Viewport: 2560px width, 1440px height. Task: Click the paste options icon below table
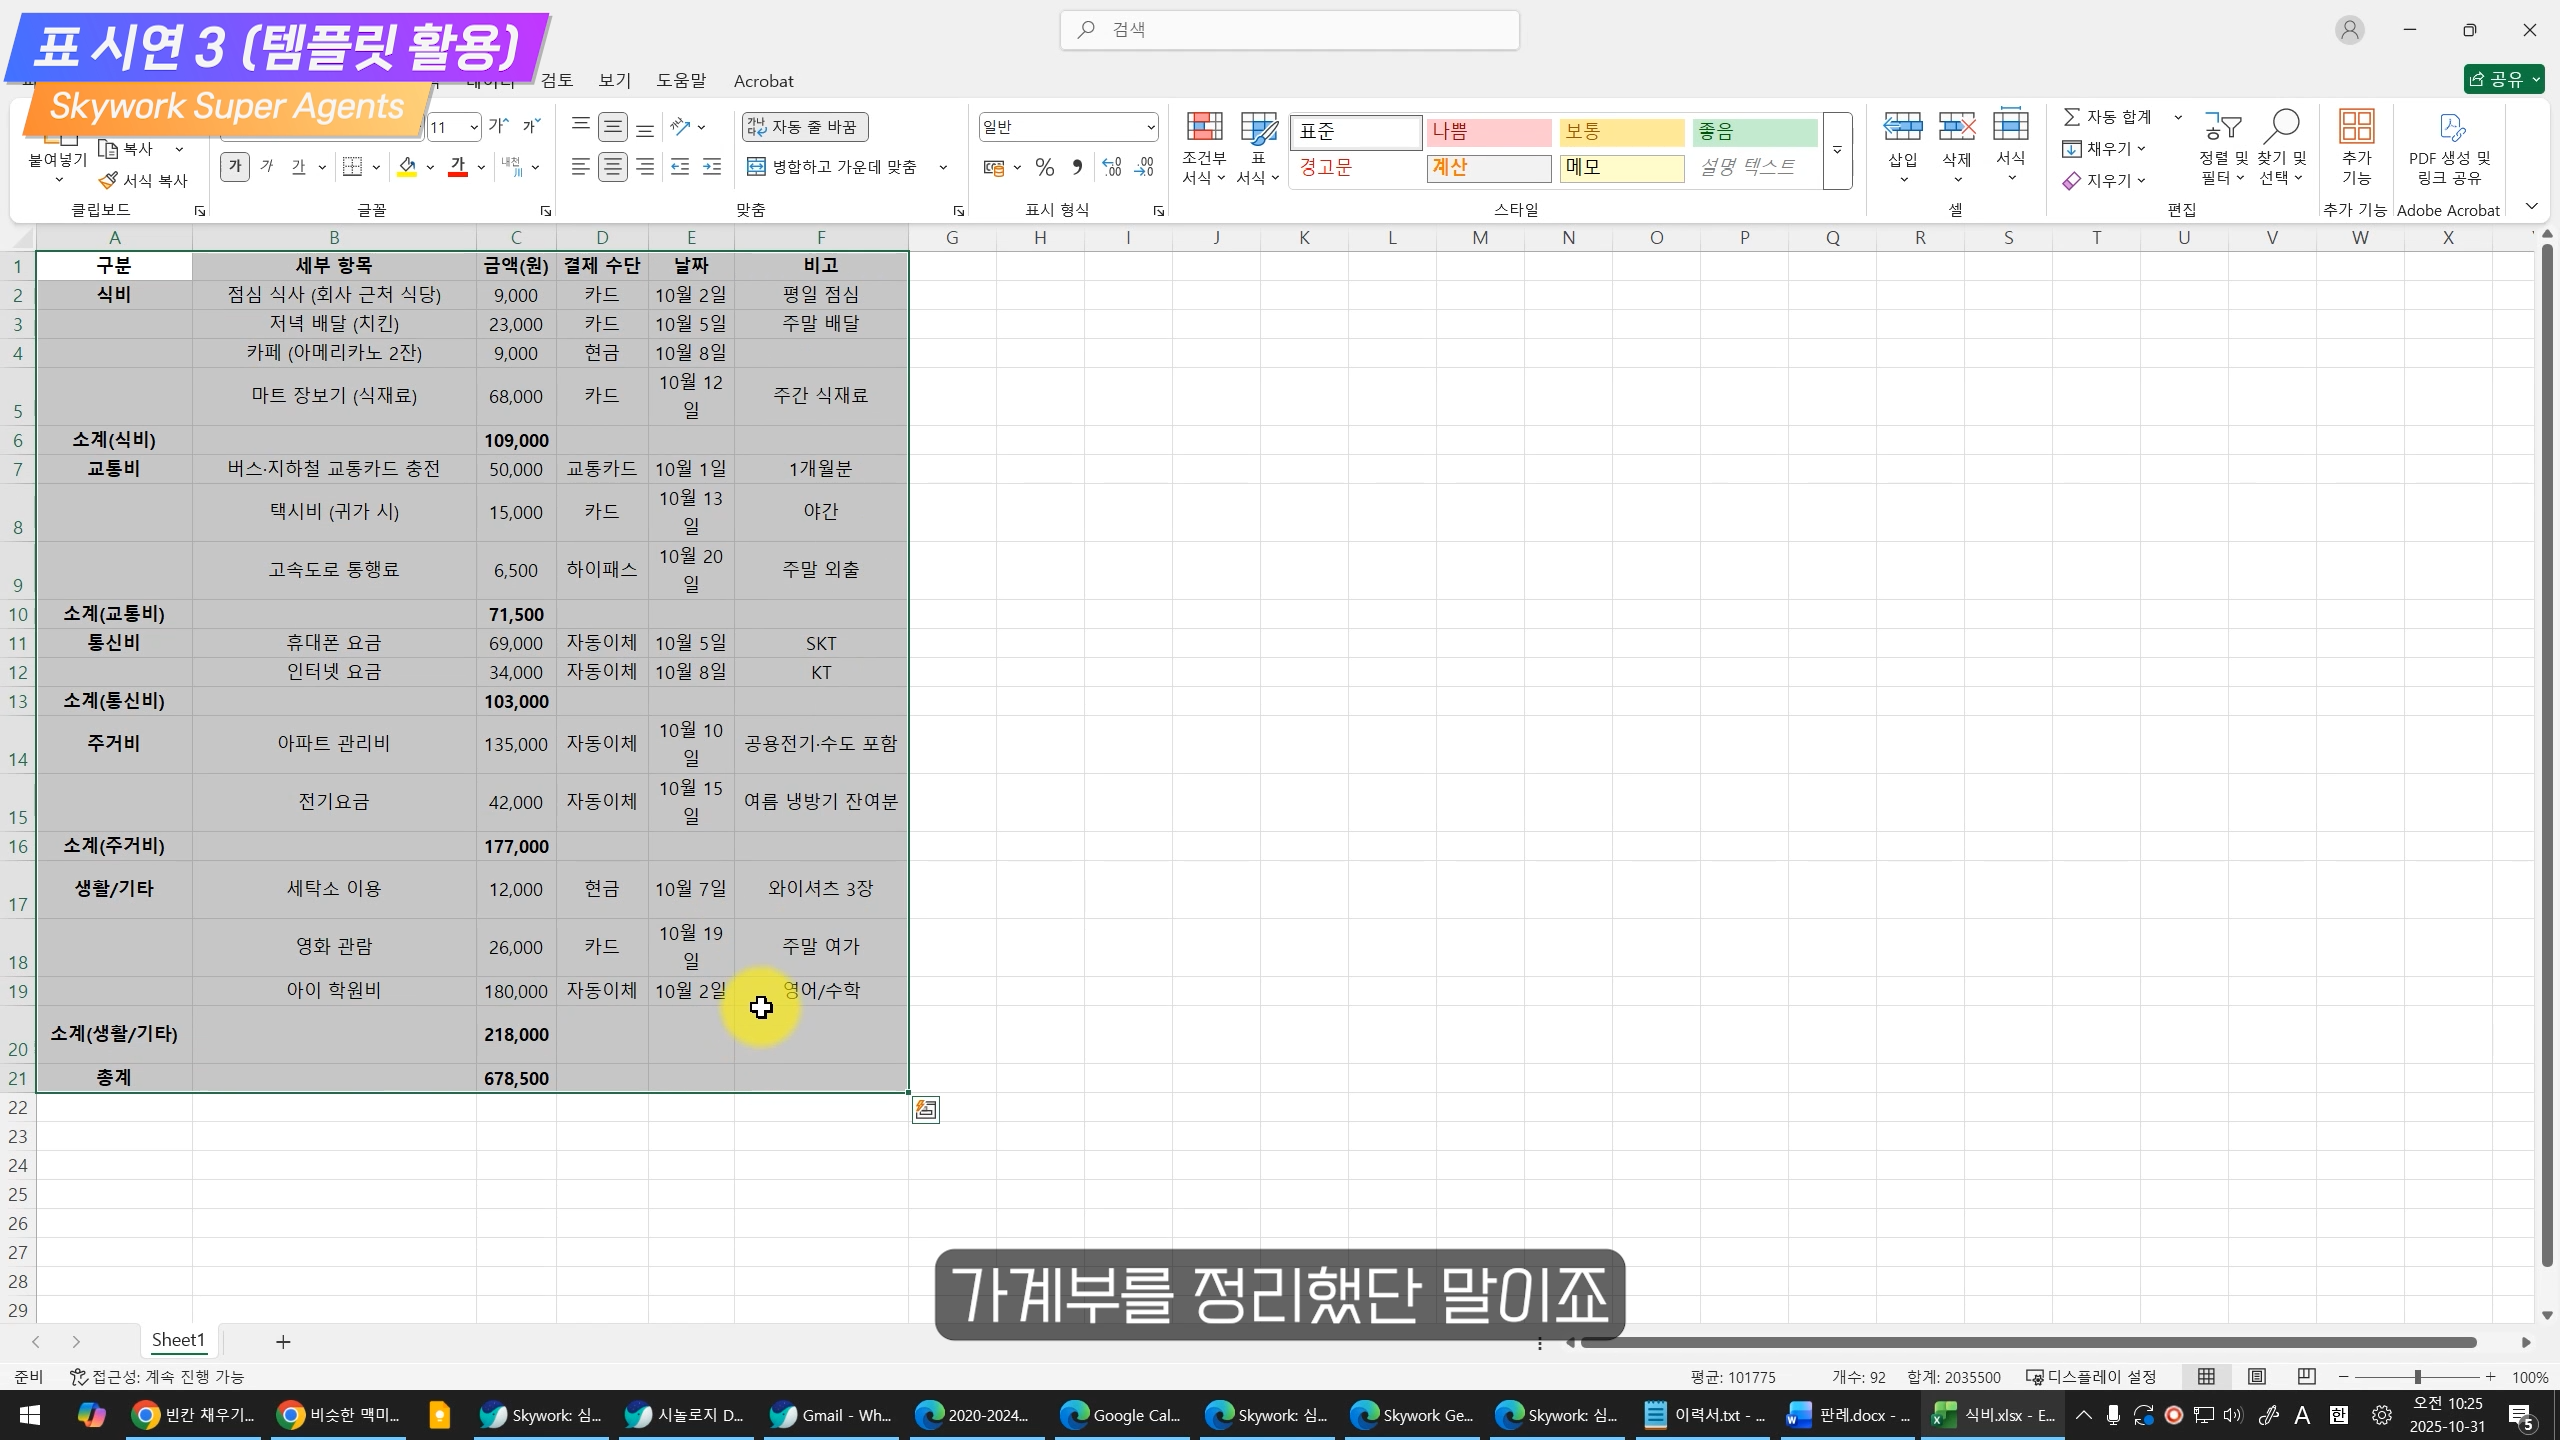point(925,1110)
